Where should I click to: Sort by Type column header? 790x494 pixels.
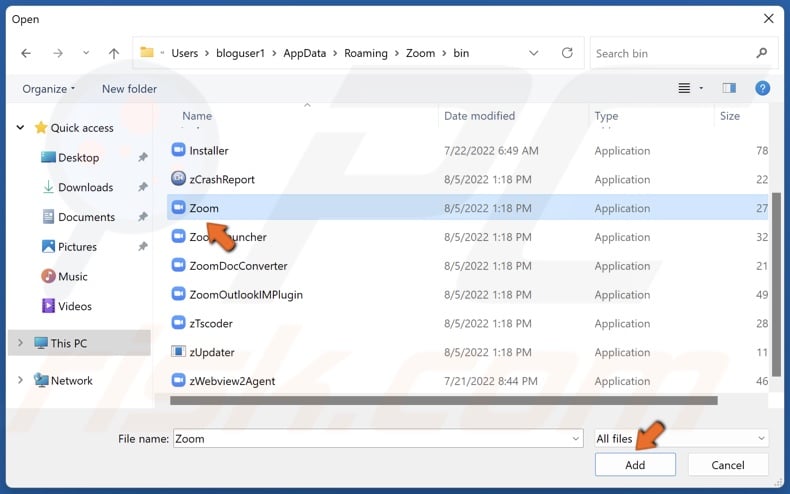606,116
